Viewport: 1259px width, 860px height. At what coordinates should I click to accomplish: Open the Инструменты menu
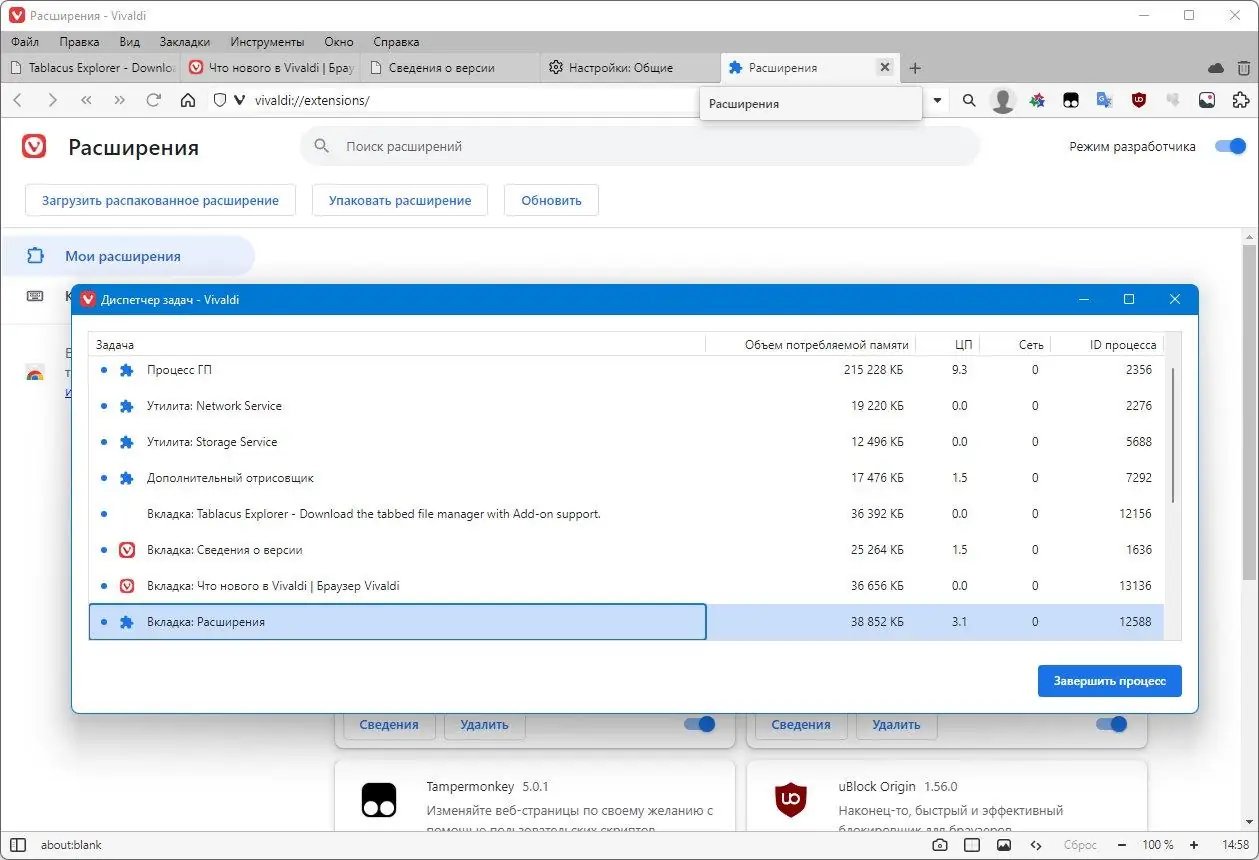pos(266,42)
